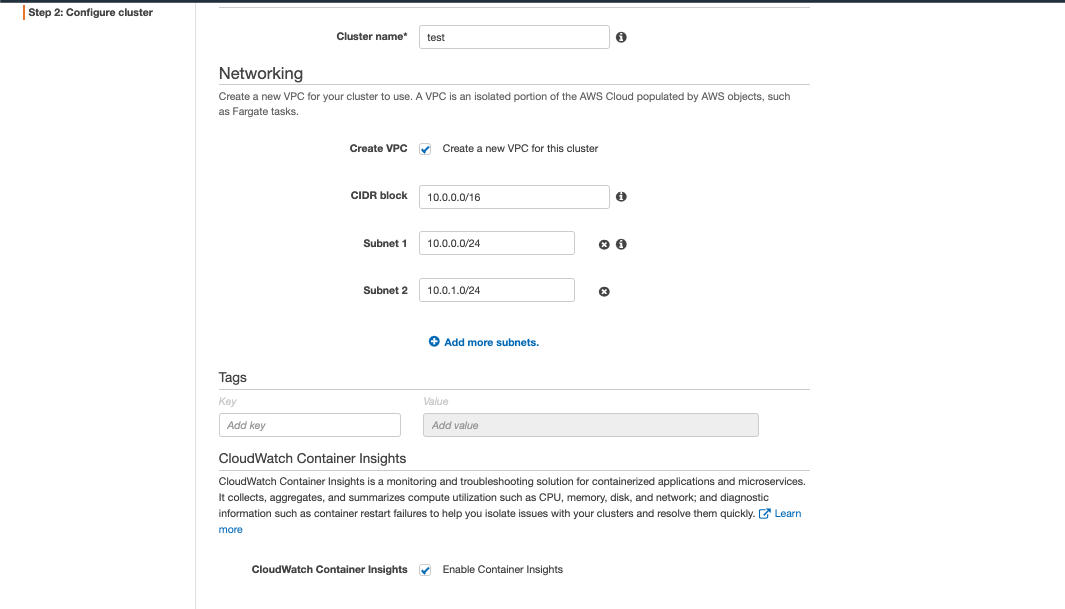Viewport: 1065px width, 609px height.
Task: Uncheck Create a new VPC checkbox
Action: [425, 149]
